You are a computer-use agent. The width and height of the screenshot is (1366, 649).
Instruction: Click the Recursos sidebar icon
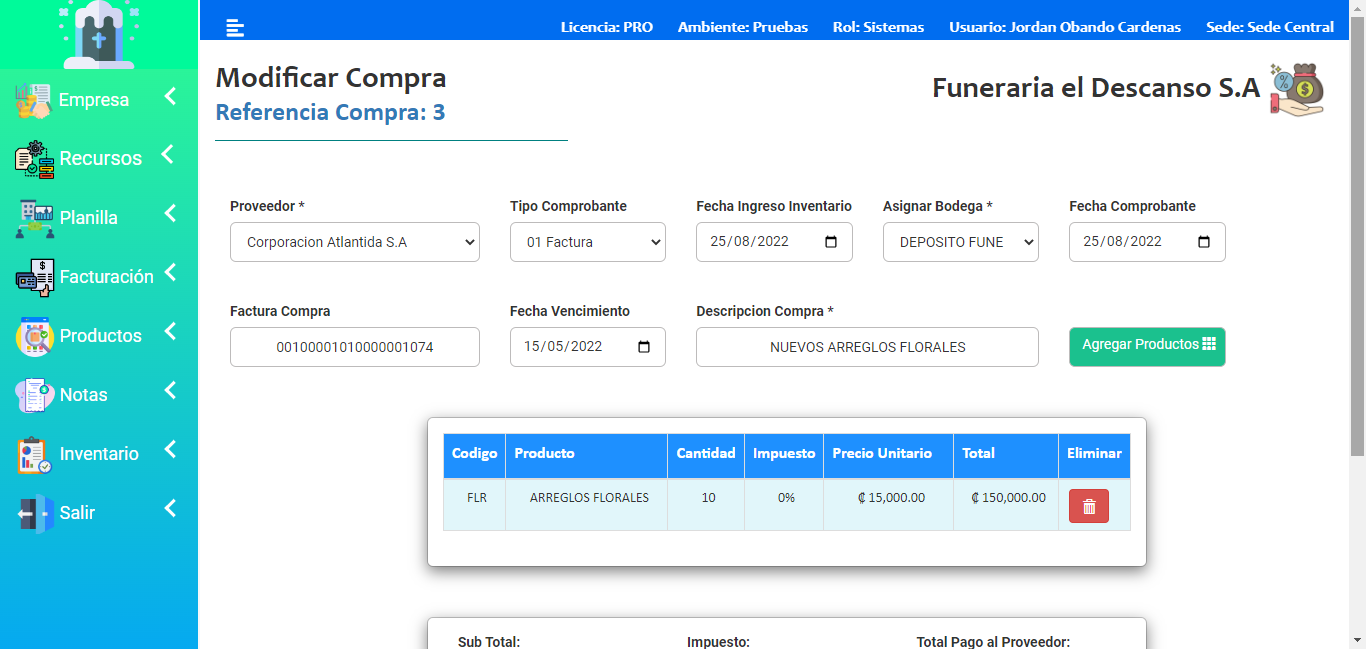[x=35, y=159]
